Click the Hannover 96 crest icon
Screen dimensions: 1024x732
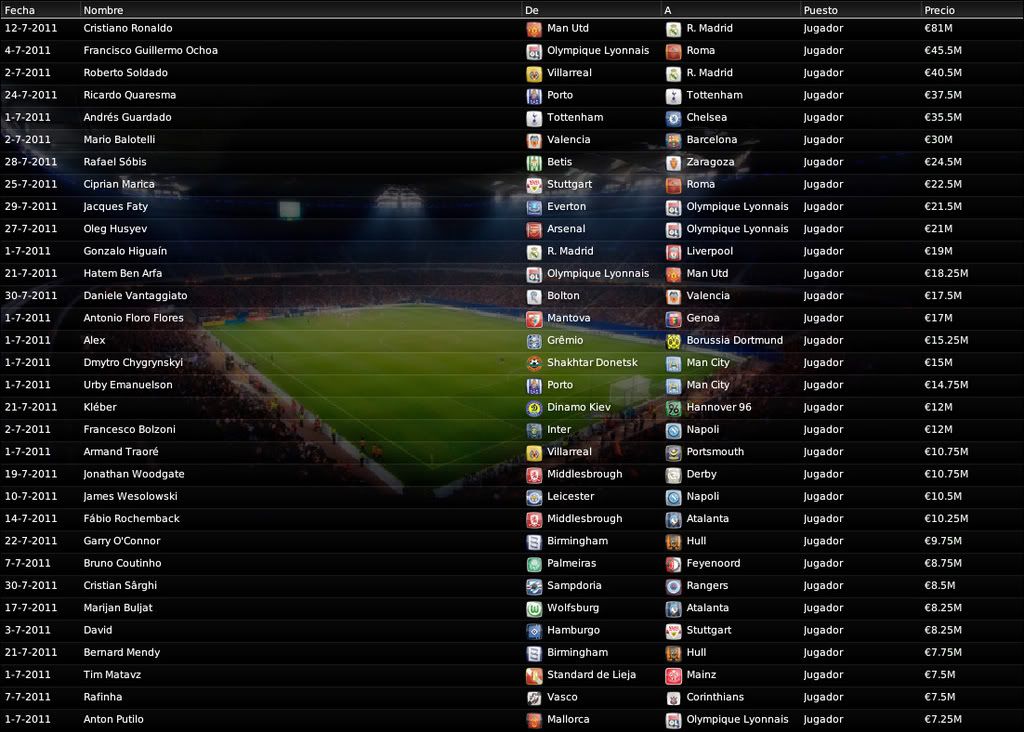click(673, 408)
